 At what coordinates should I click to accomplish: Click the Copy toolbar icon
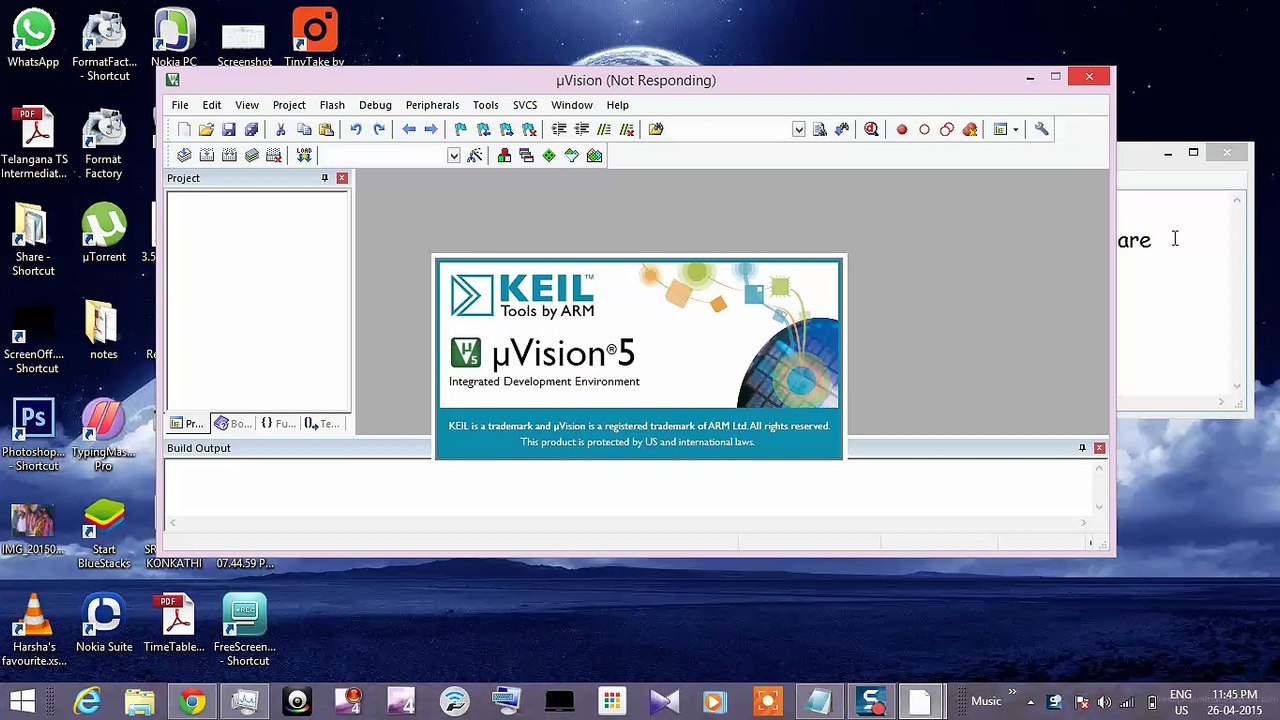tap(304, 129)
